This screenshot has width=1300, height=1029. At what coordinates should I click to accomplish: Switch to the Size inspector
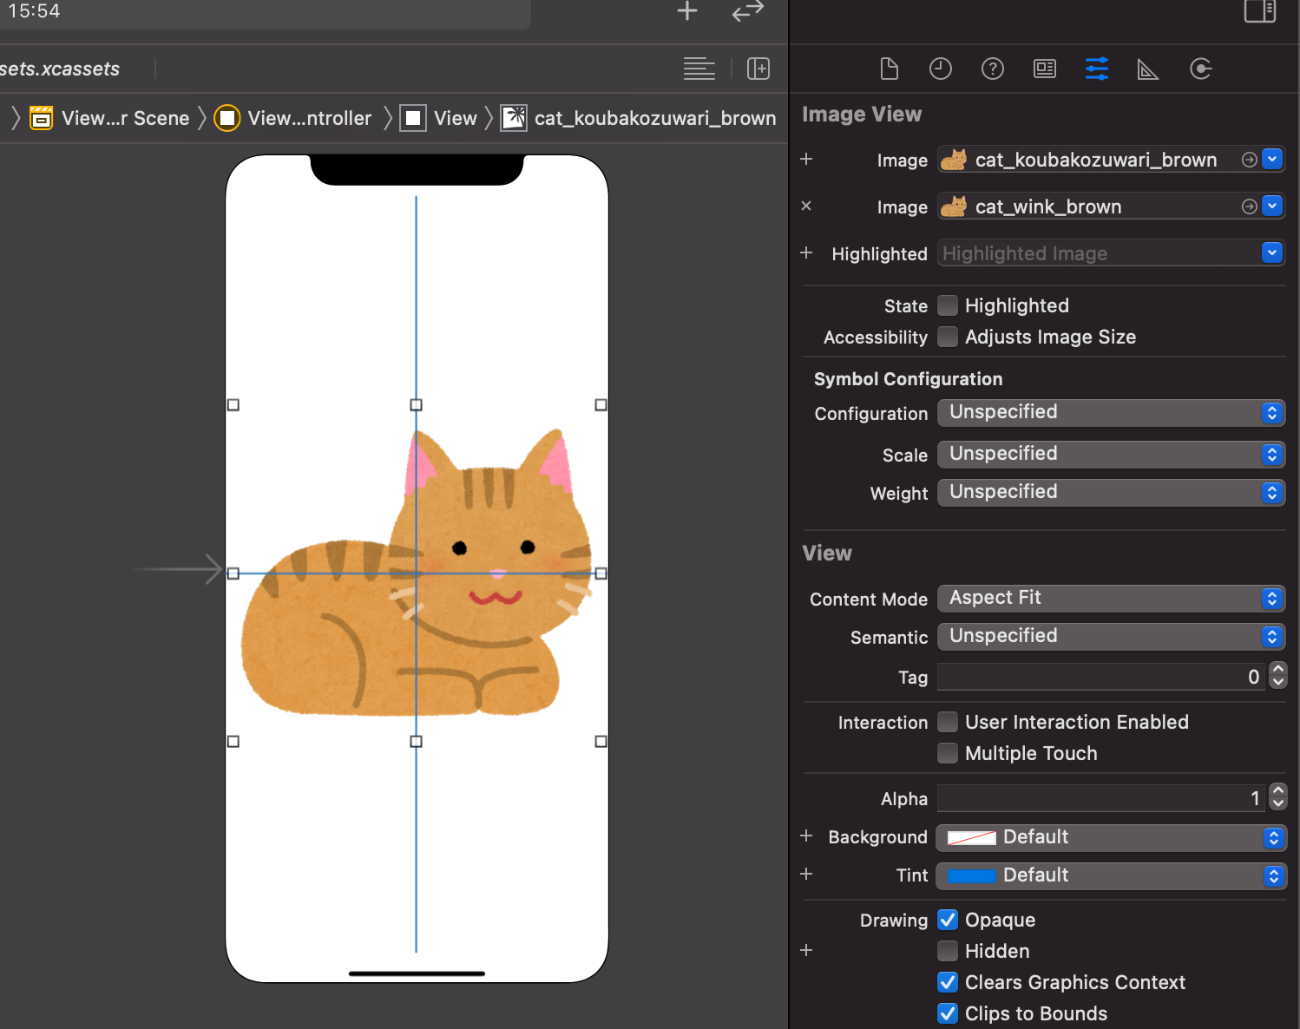pos(1148,69)
